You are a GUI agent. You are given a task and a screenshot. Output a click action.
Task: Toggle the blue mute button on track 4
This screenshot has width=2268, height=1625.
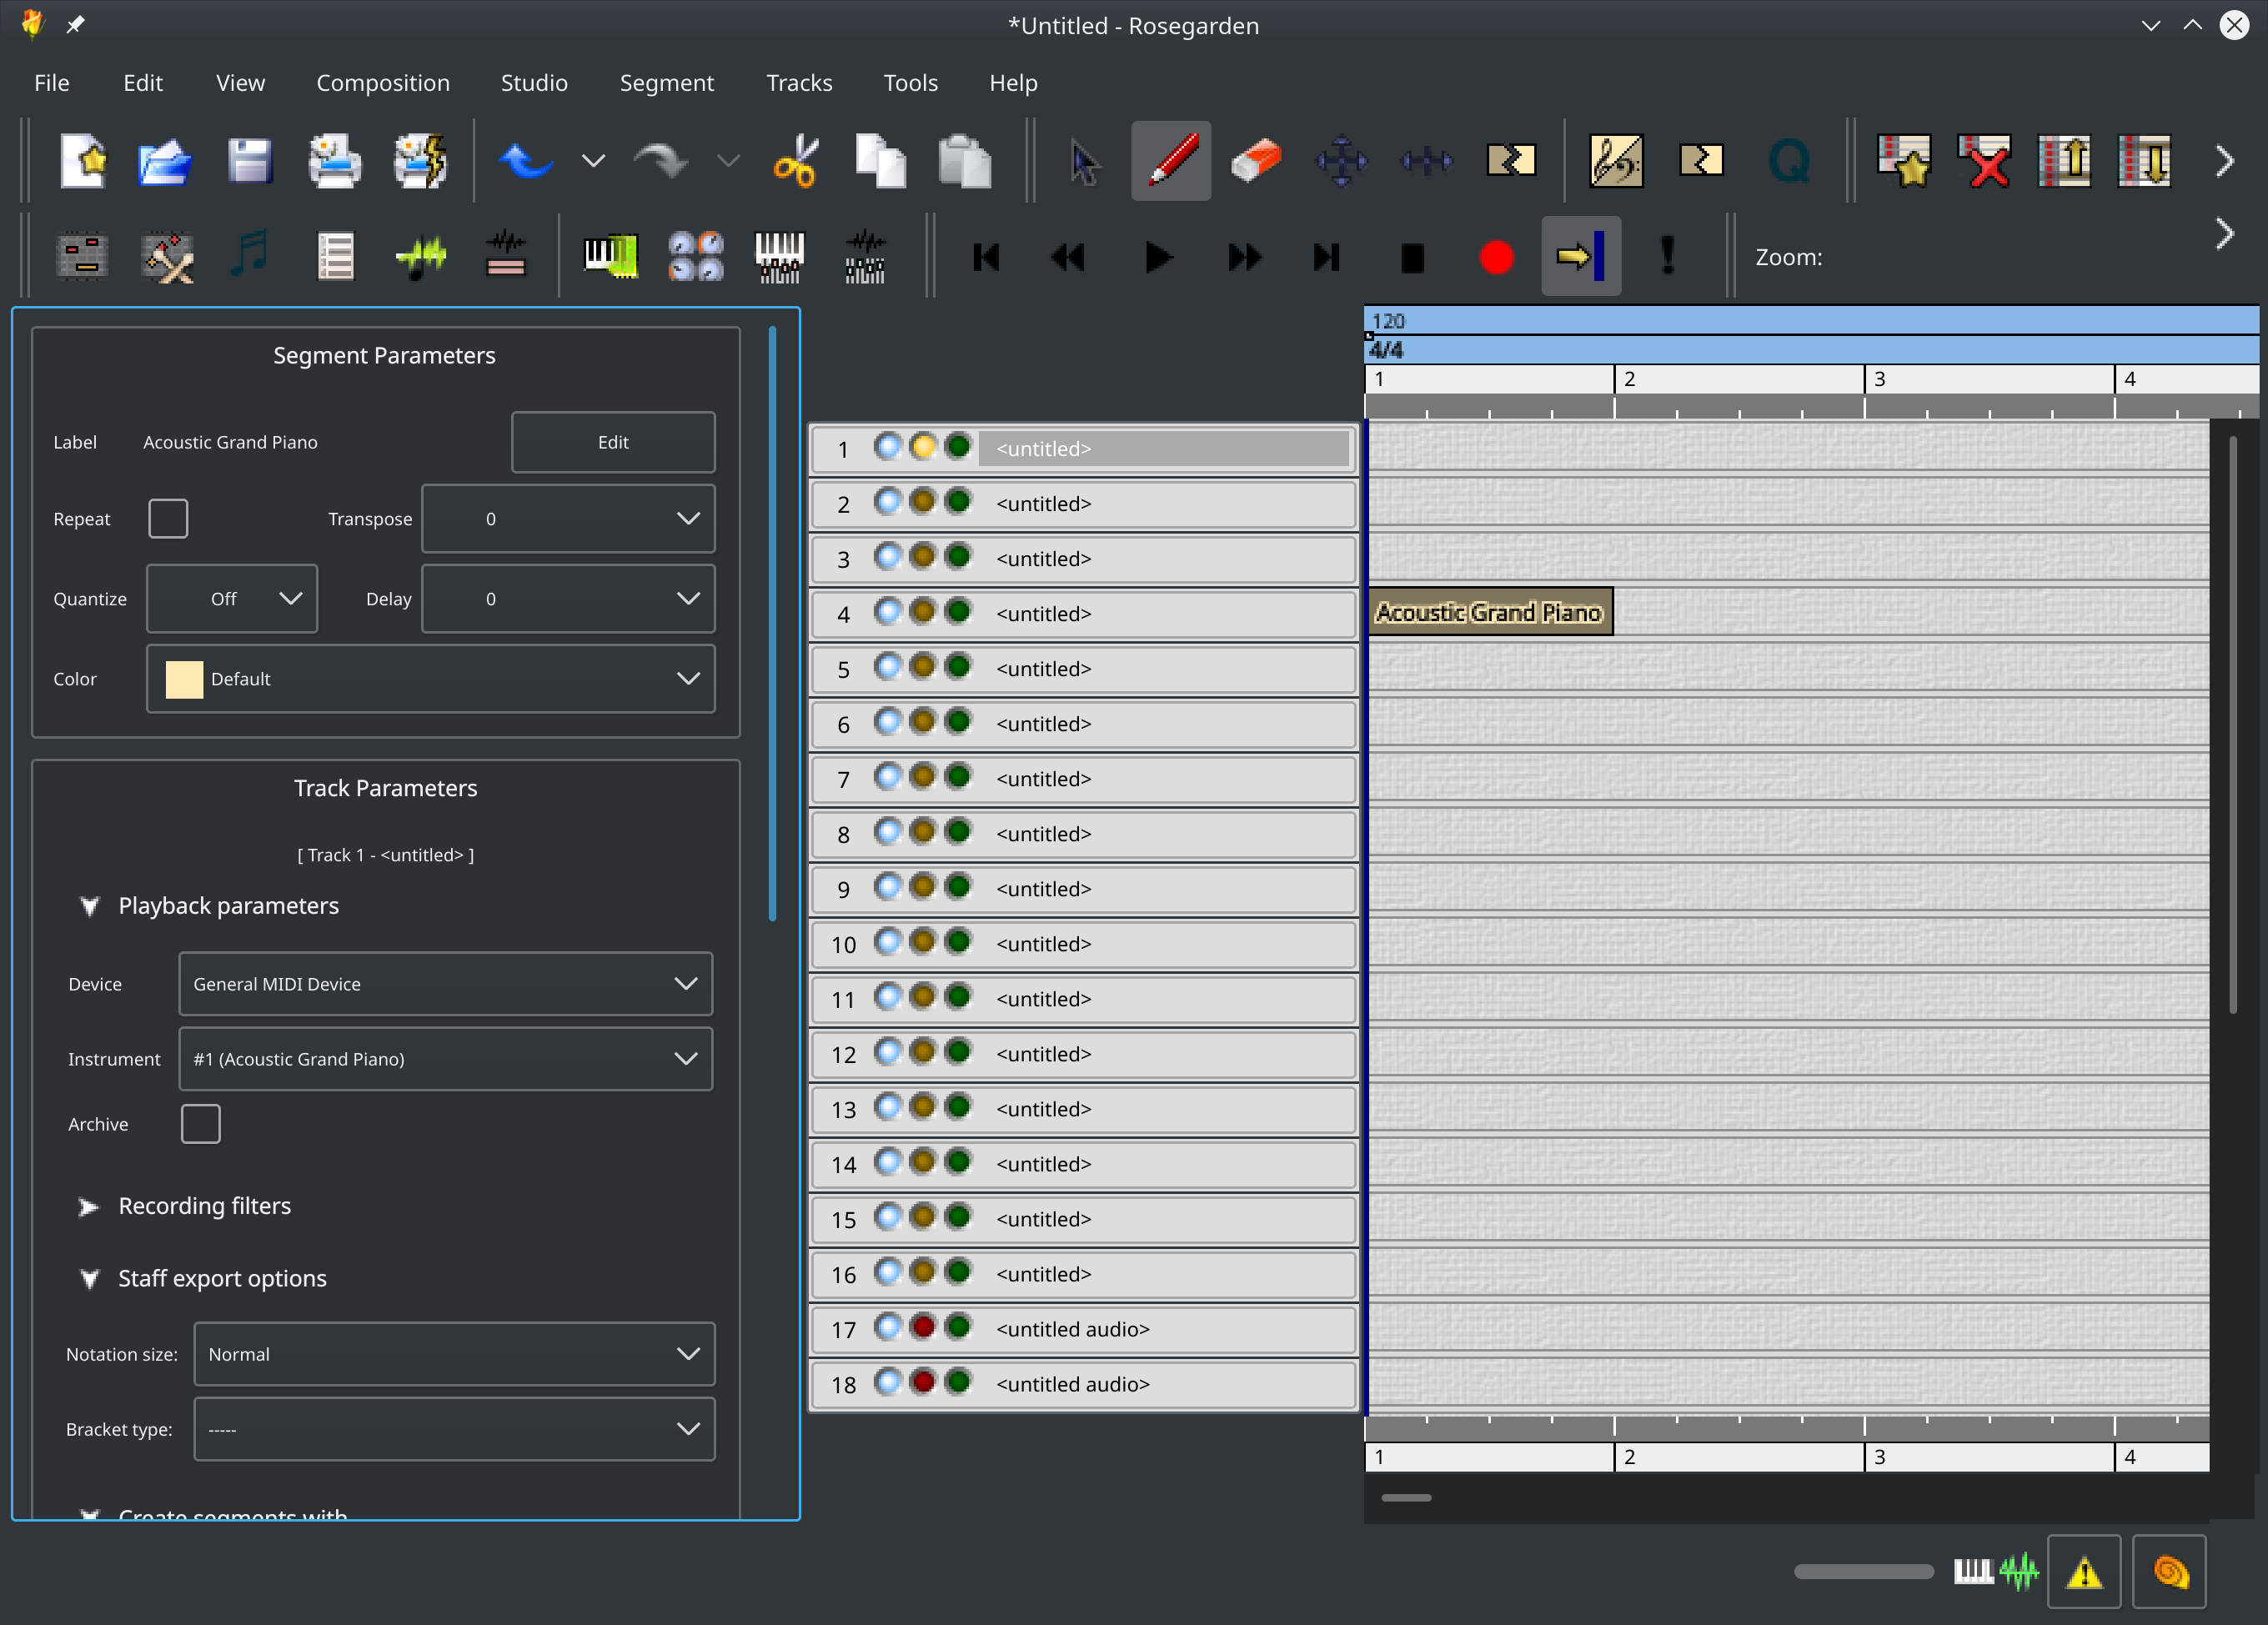coord(886,612)
